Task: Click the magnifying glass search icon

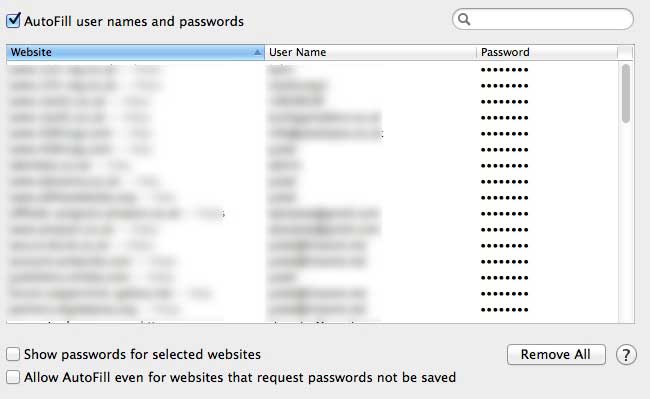Action: coord(464,19)
